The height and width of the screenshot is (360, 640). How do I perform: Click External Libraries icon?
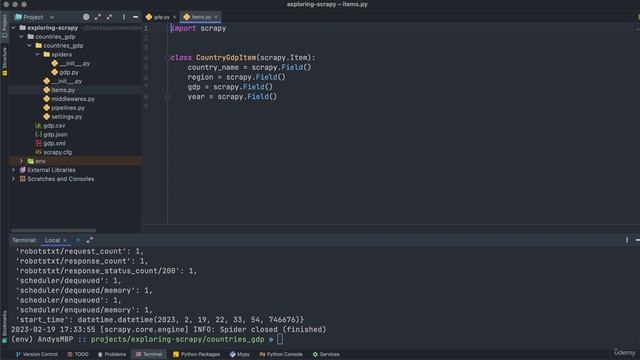click(22, 170)
